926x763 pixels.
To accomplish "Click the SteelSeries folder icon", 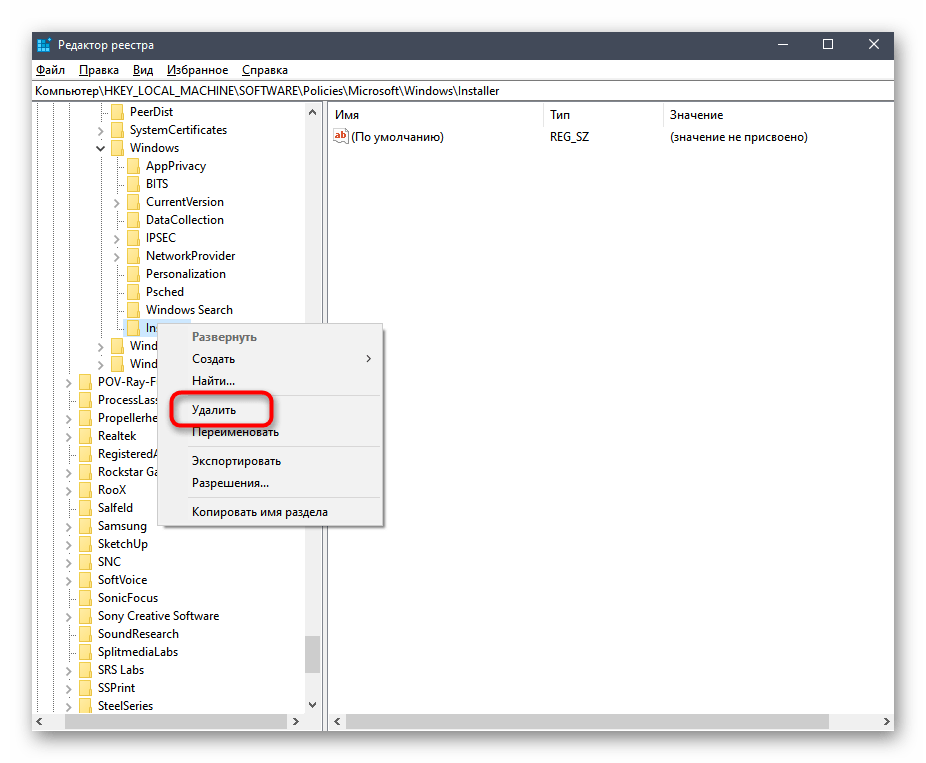I will point(86,706).
